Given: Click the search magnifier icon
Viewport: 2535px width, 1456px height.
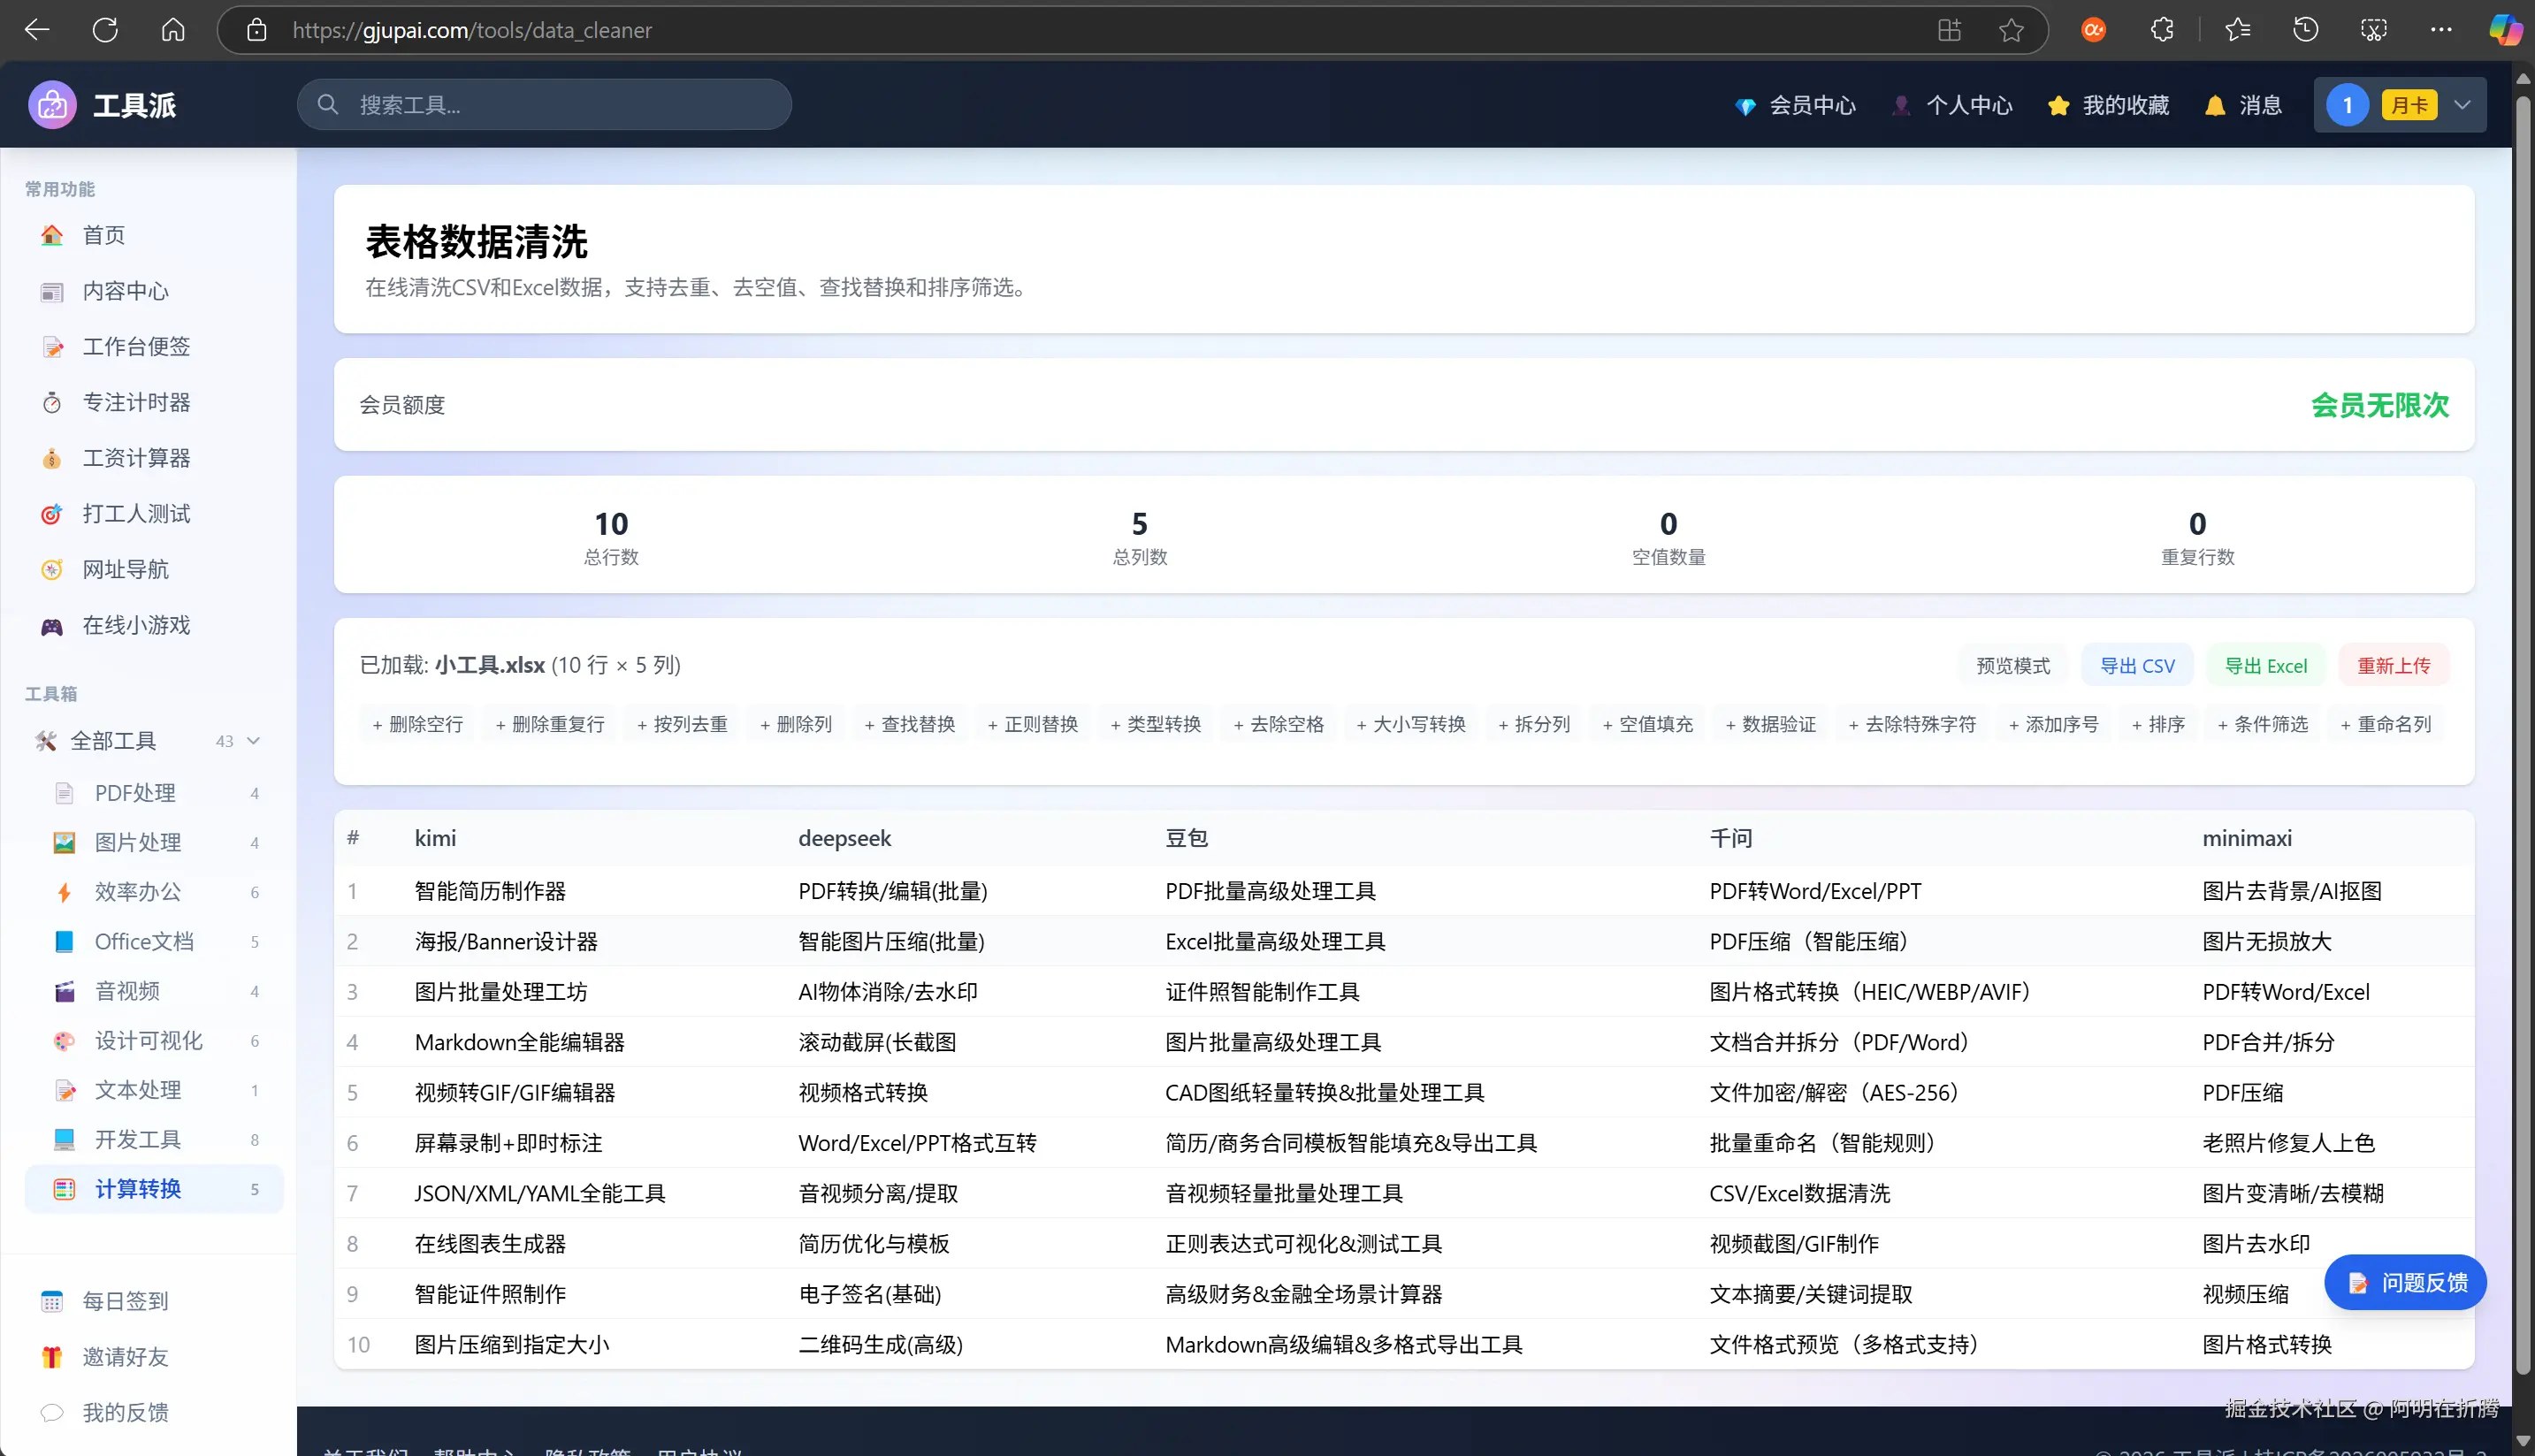Looking at the screenshot, I should (328, 104).
